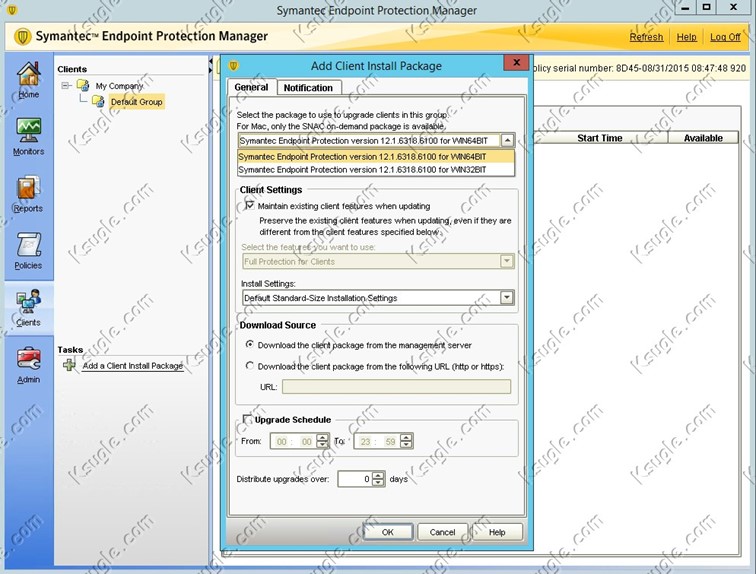
Task: Click the Clients panel heading text
Action: click(x=72, y=69)
